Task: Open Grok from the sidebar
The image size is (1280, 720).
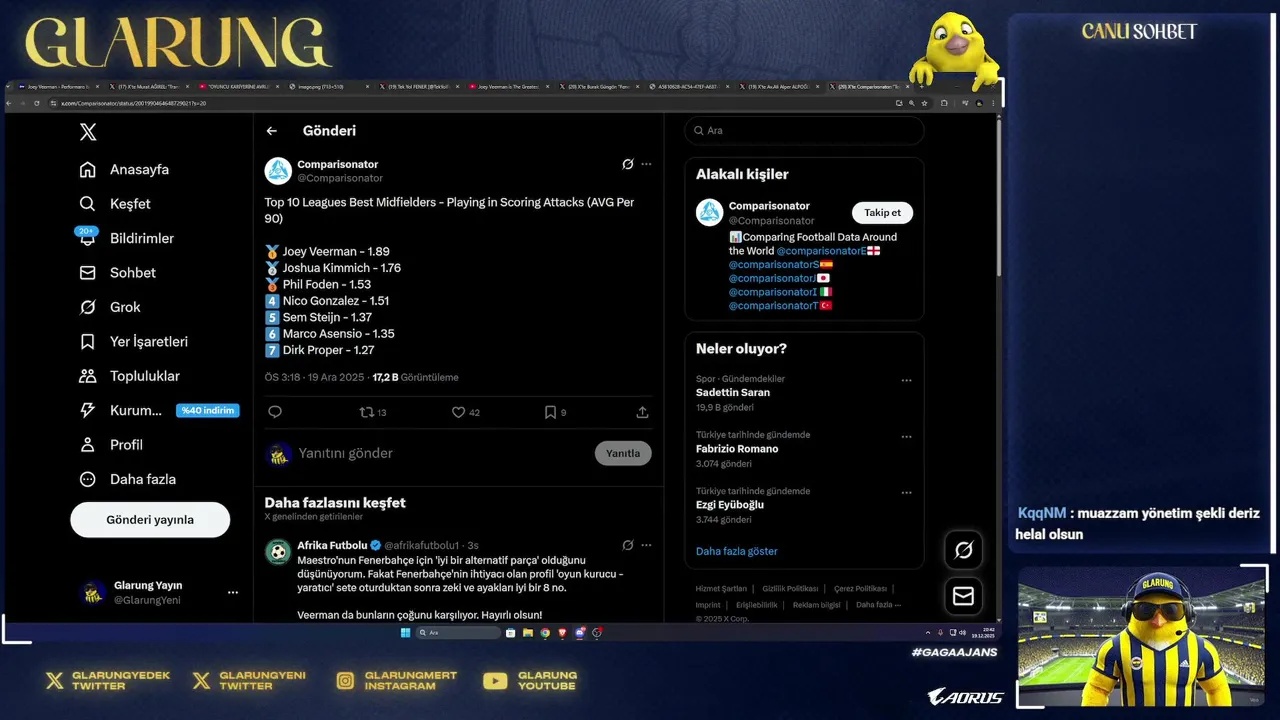Action: 110,307
